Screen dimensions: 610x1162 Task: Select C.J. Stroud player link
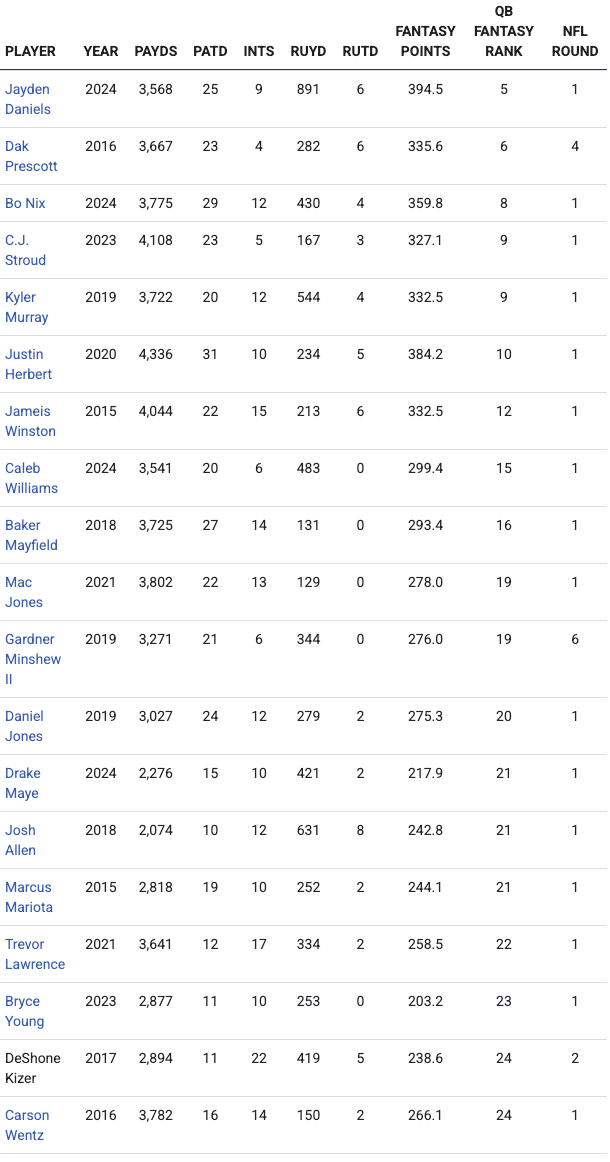(x=25, y=250)
